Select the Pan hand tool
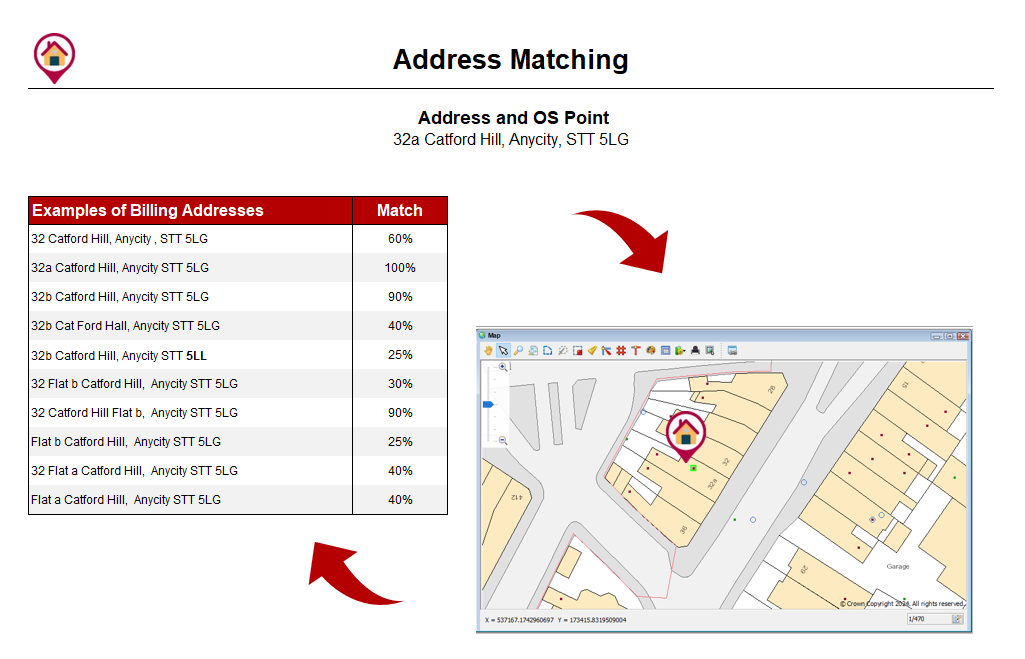The image size is (1025, 659). click(488, 351)
